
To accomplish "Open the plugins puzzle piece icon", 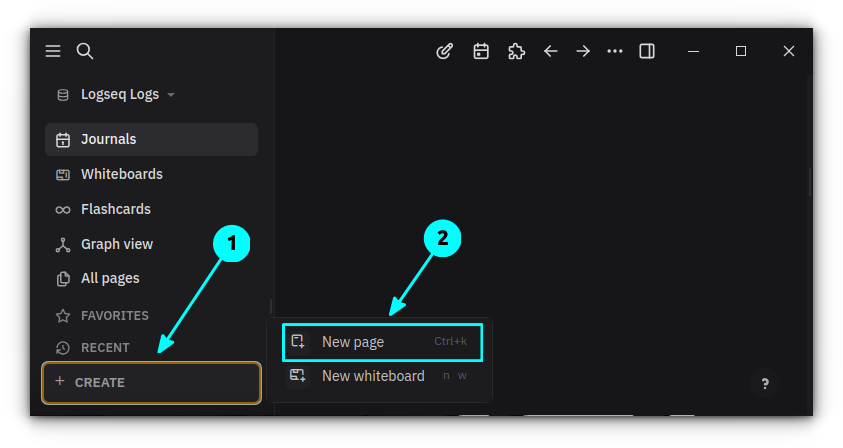I will click(516, 51).
